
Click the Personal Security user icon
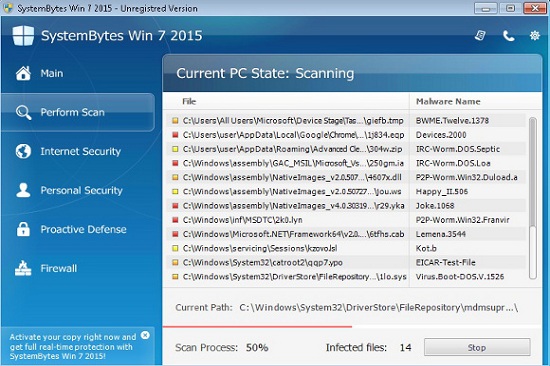tap(23, 190)
